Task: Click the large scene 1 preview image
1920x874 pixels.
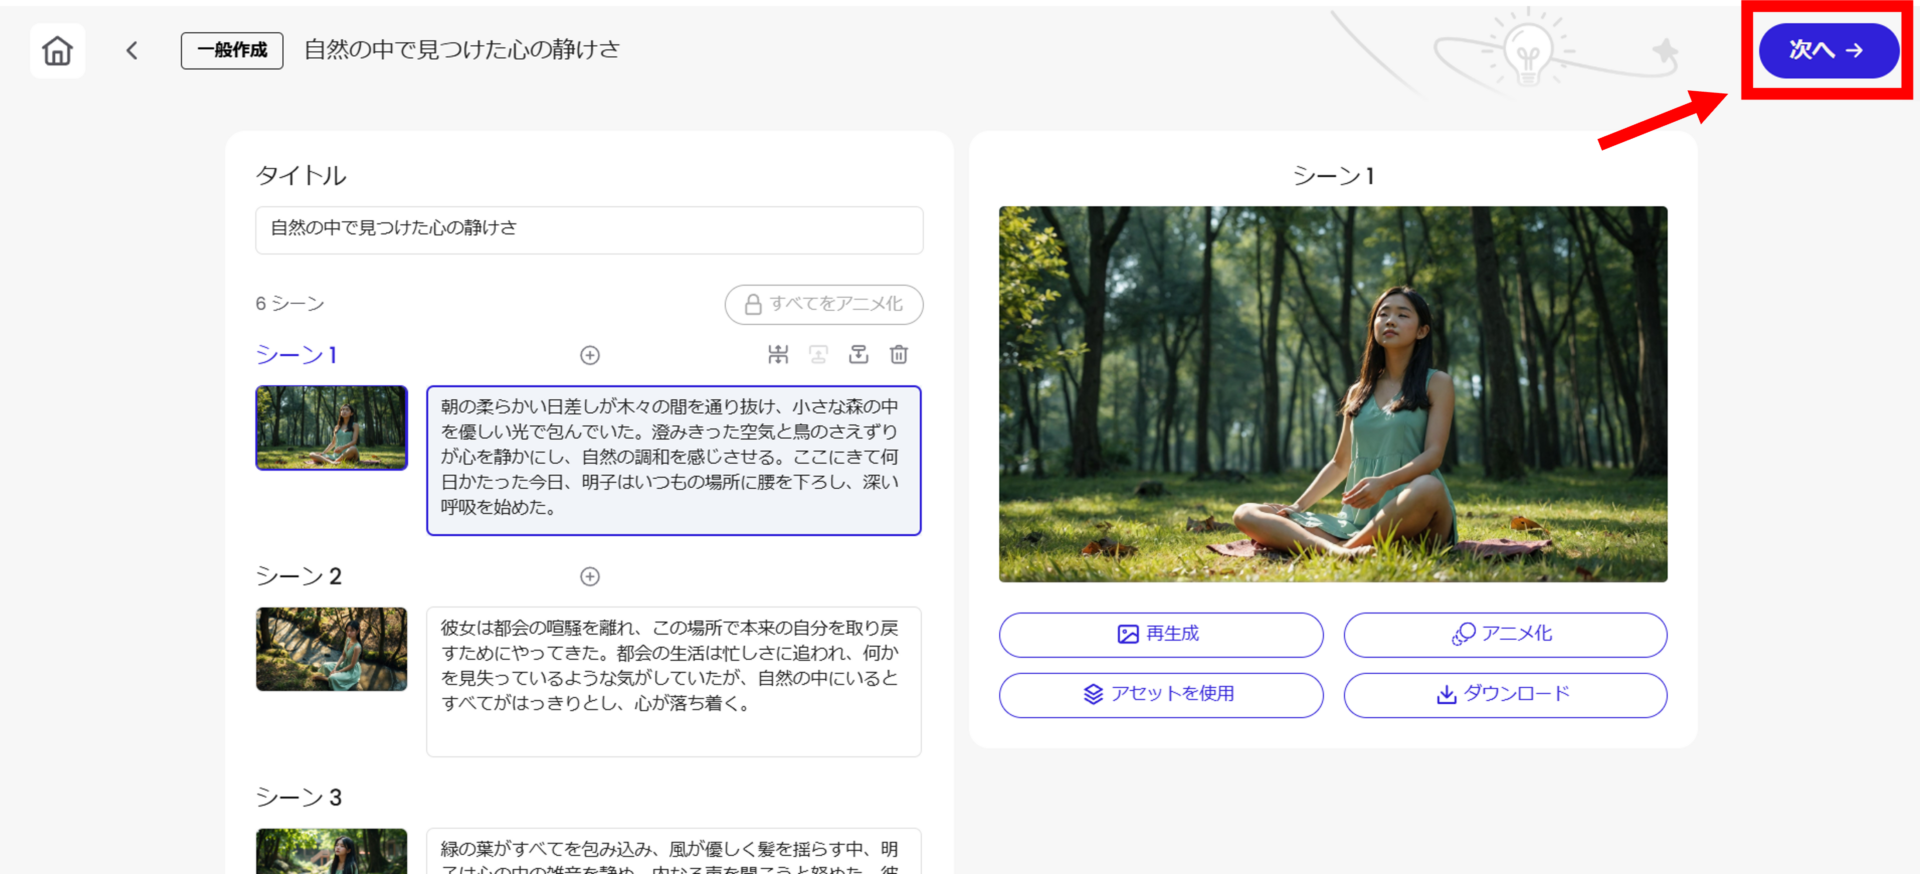Action: click(x=1332, y=393)
